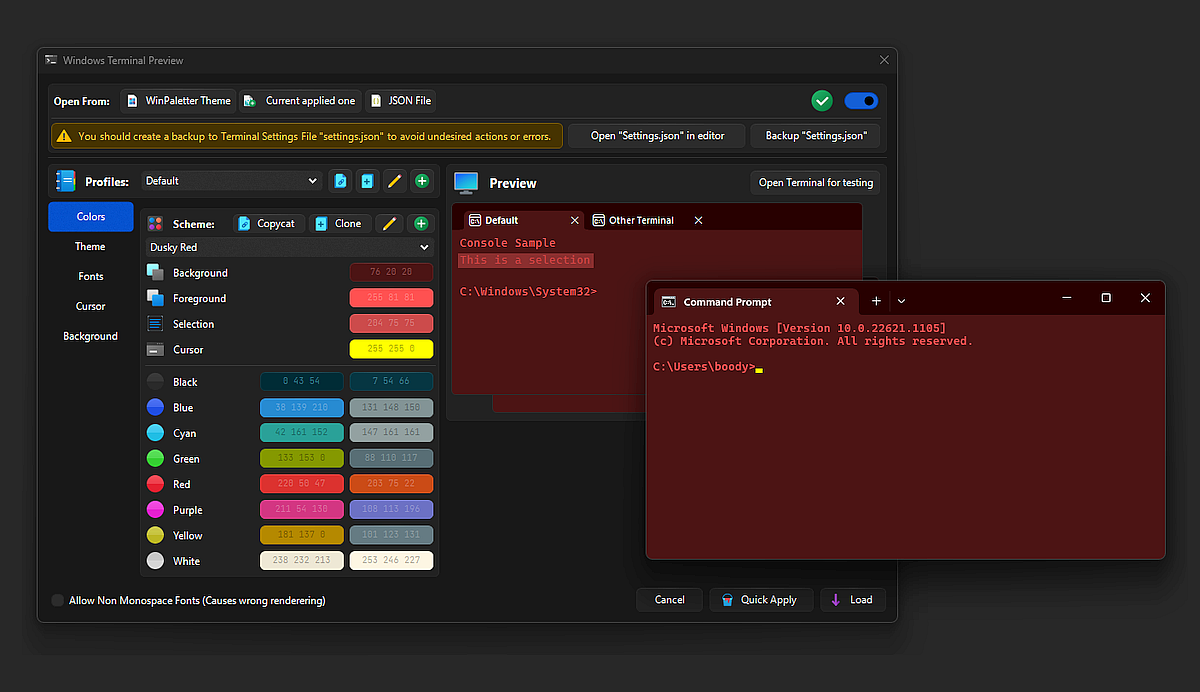Click the WinPaletter Theme button
This screenshot has height=692, width=1200.
pyautogui.click(x=178, y=101)
